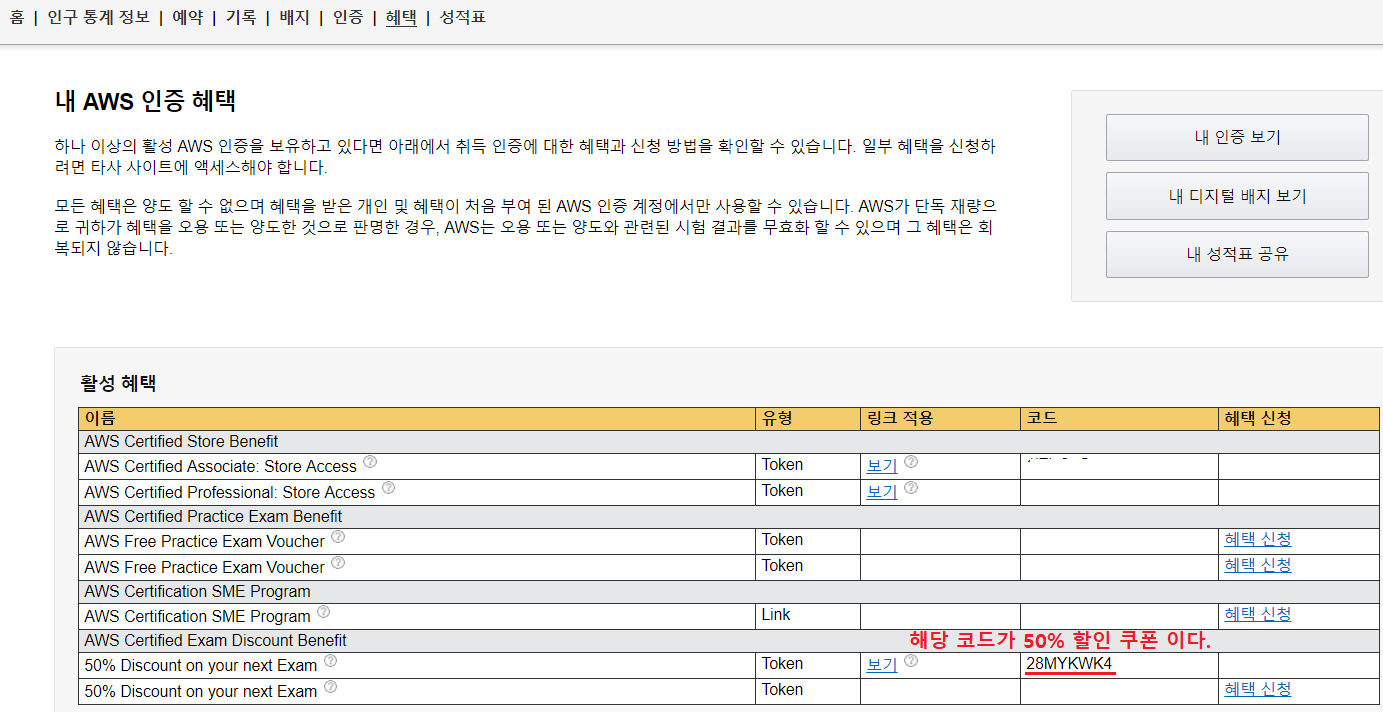Open 기록 navigation item
The image size is (1383, 712).
click(240, 17)
